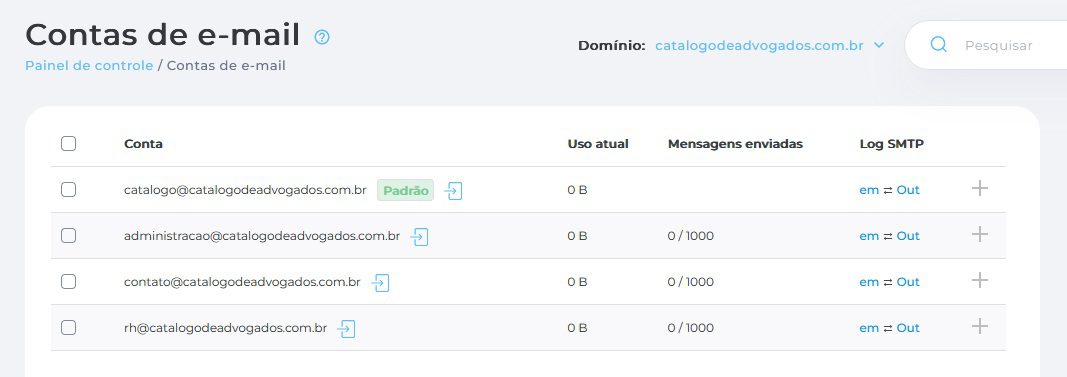Toggle the select-all checkbox in table header

coord(68,144)
